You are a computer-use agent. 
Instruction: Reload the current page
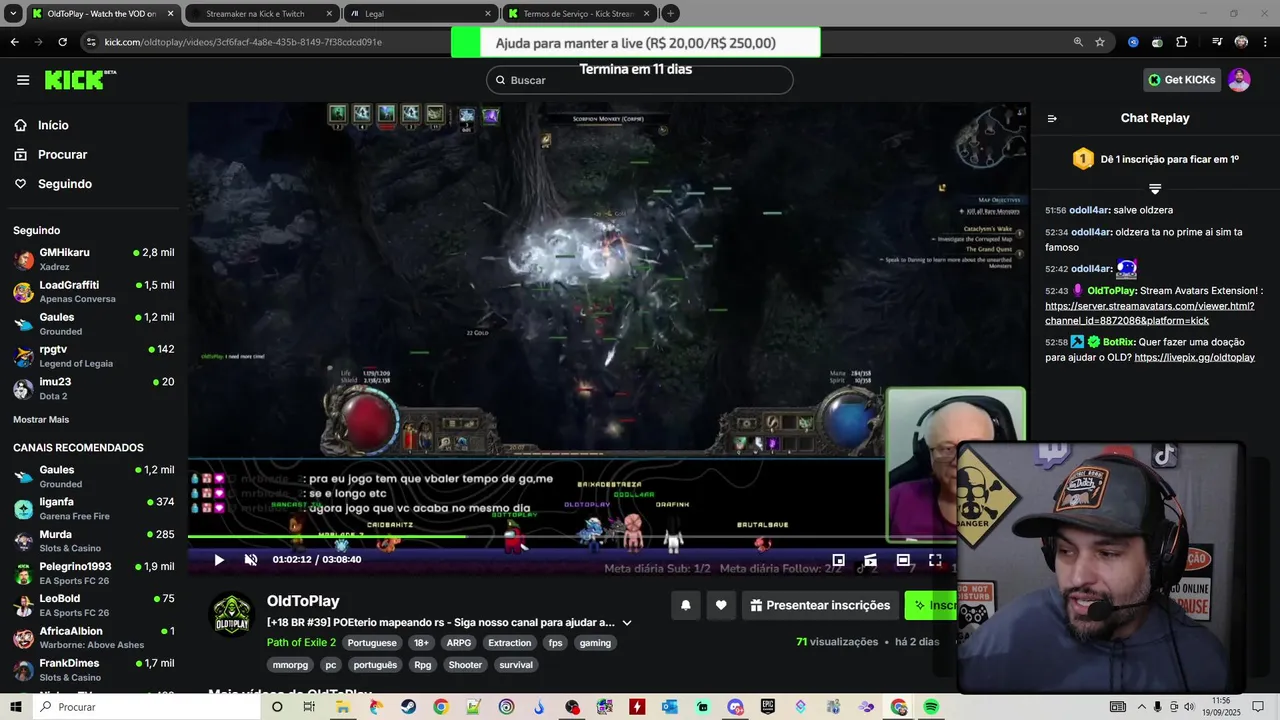coord(62,42)
